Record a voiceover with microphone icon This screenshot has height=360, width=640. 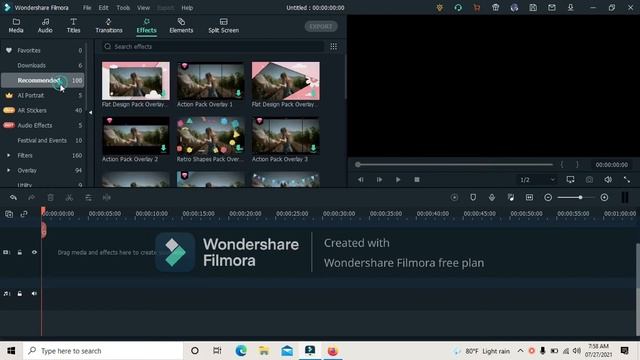[492, 198]
